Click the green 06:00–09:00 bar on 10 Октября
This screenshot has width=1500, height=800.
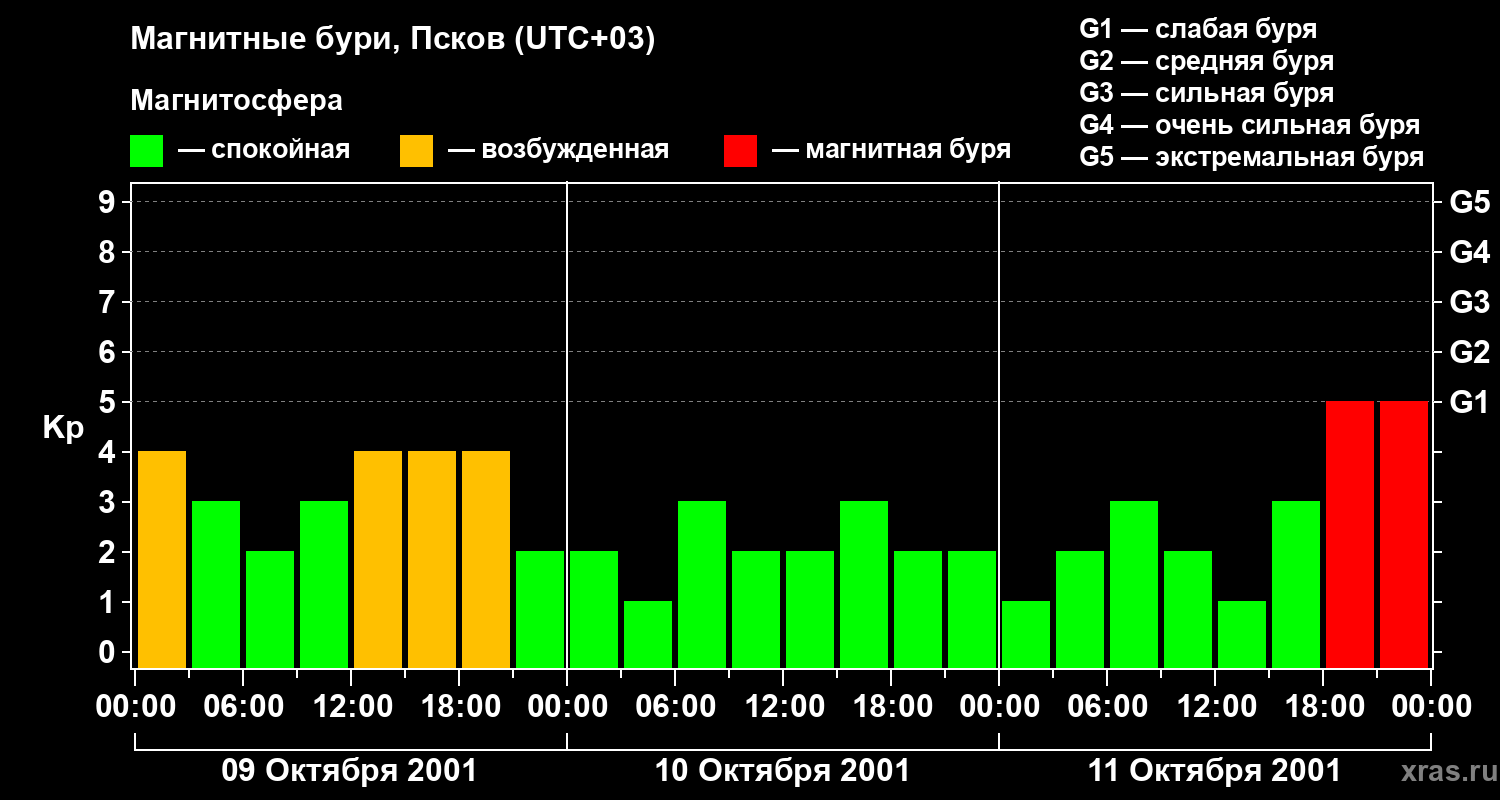[x=702, y=584]
